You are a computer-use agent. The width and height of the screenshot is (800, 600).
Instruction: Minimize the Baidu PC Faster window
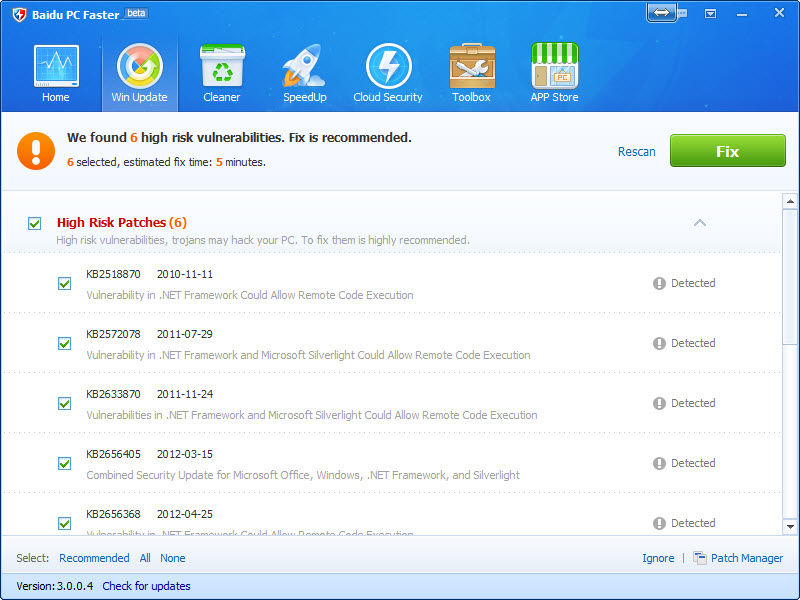click(742, 15)
